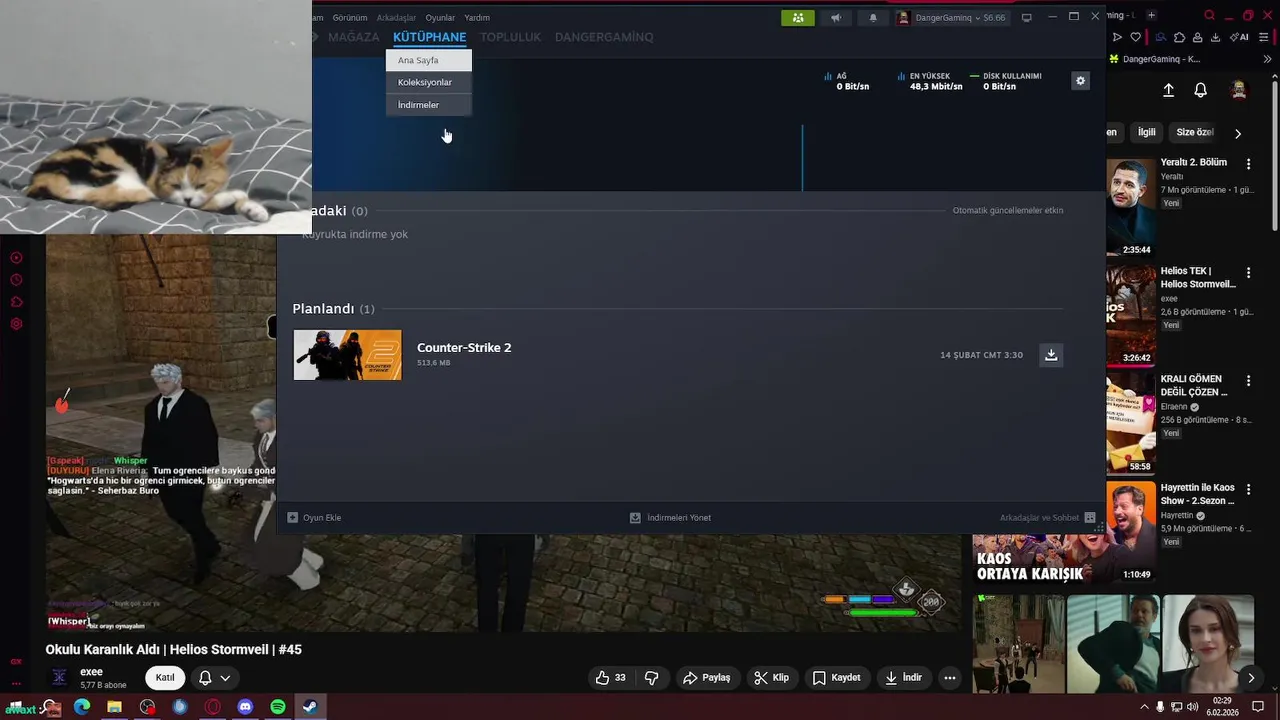Open browser AI assistant button
This screenshot has width=1280, height=720.
coord(1239,37)
